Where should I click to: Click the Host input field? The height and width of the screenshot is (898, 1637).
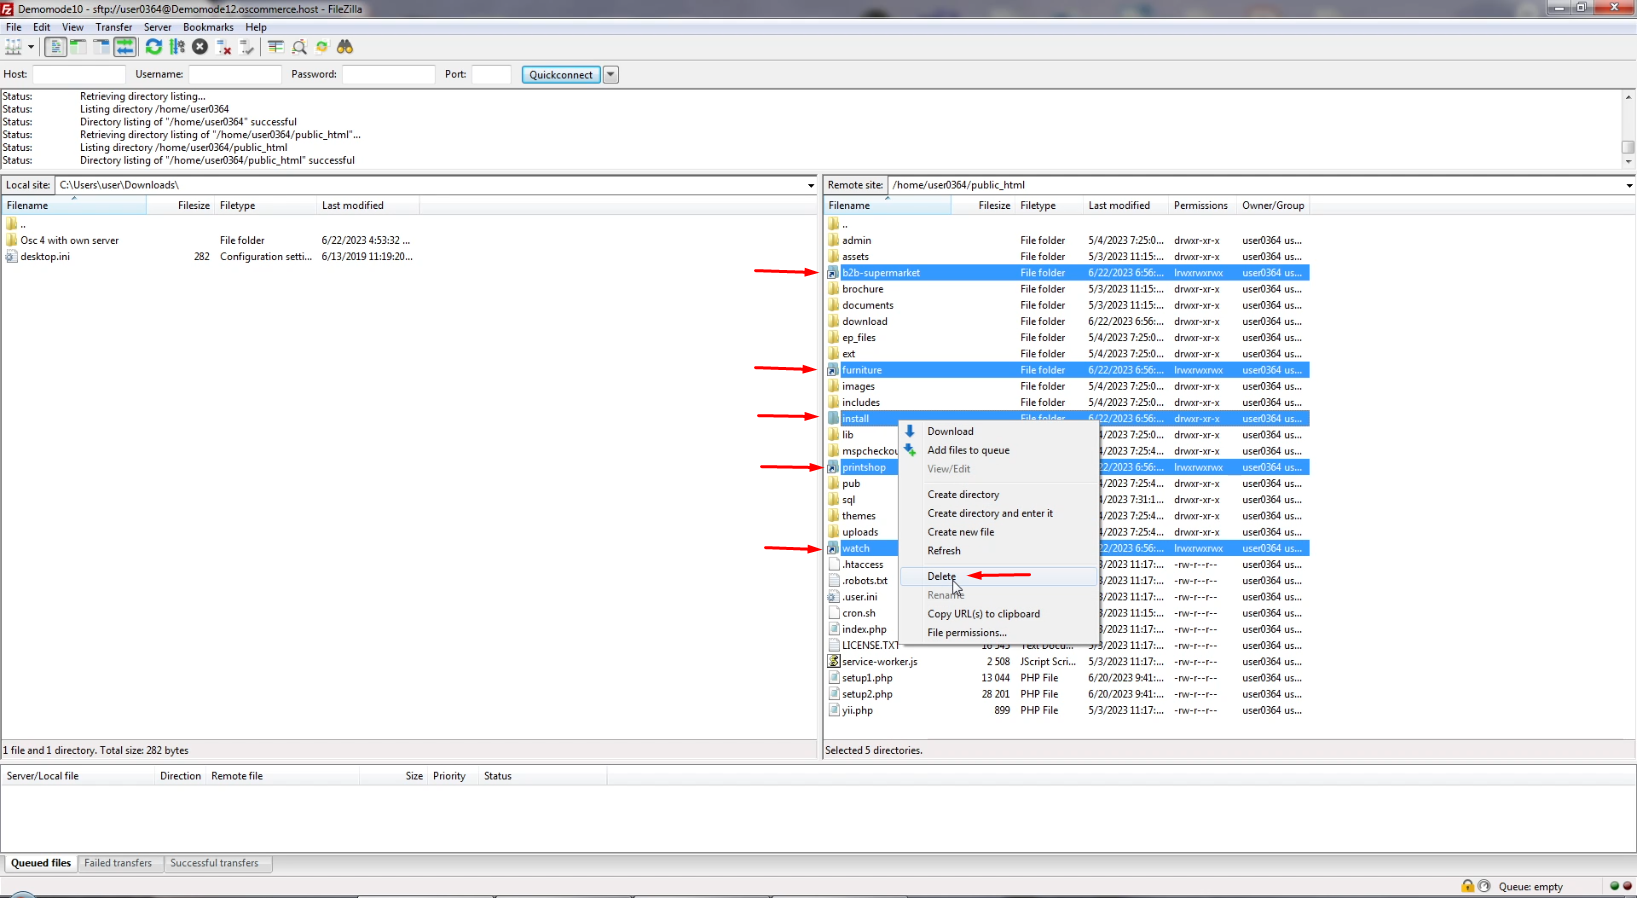(78, 75)
